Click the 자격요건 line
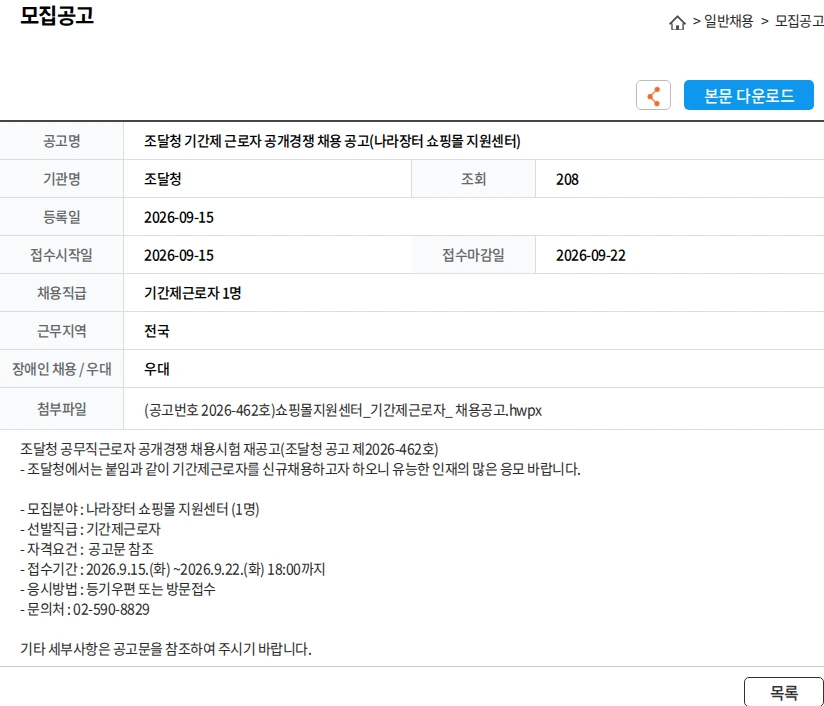Image resolution: width=824 pixels, height=706 pixels. (87, 549)
